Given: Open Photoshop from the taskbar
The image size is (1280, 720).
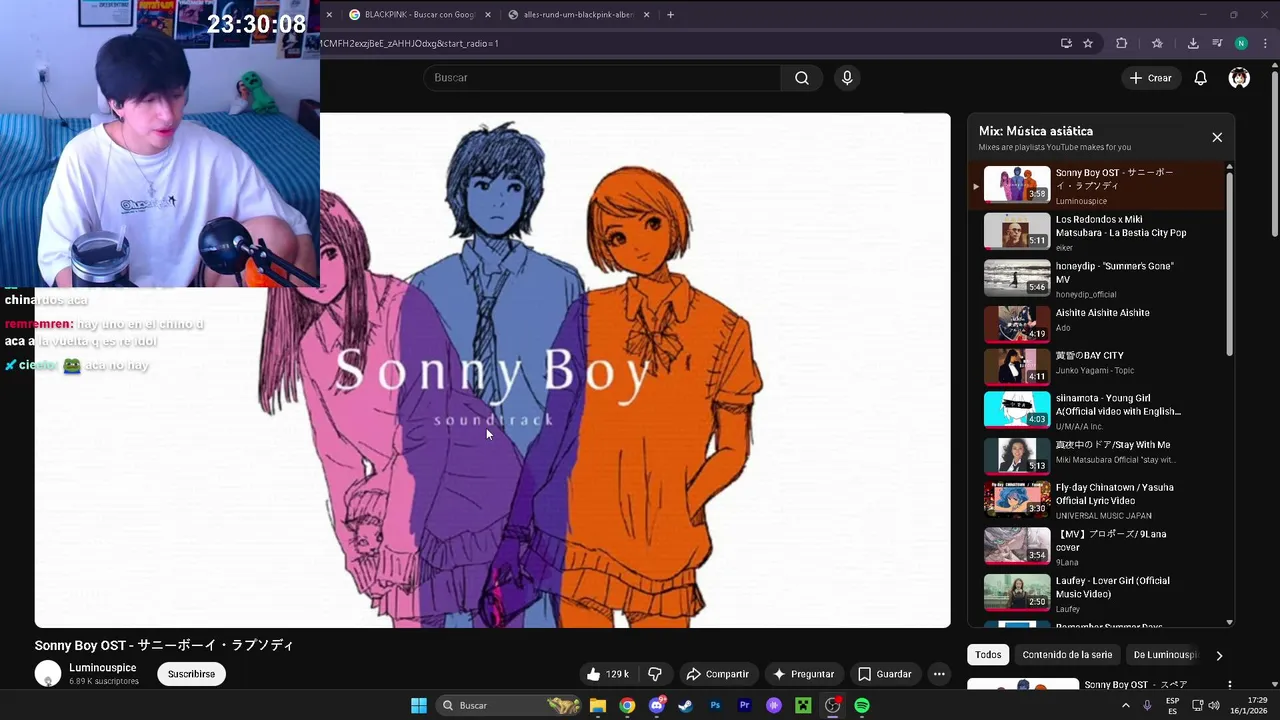Looking at the screenshot, I should tap(715, 705).
